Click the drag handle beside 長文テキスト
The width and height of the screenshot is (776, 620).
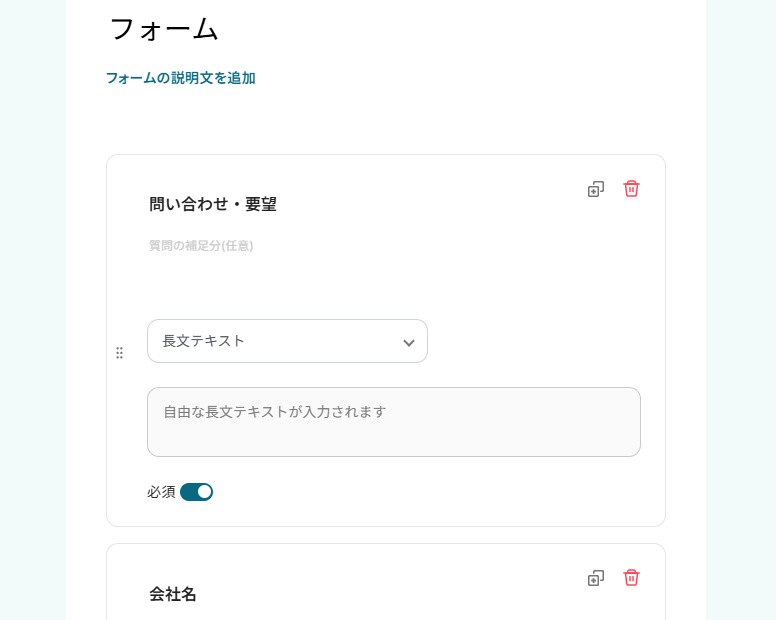120,353
